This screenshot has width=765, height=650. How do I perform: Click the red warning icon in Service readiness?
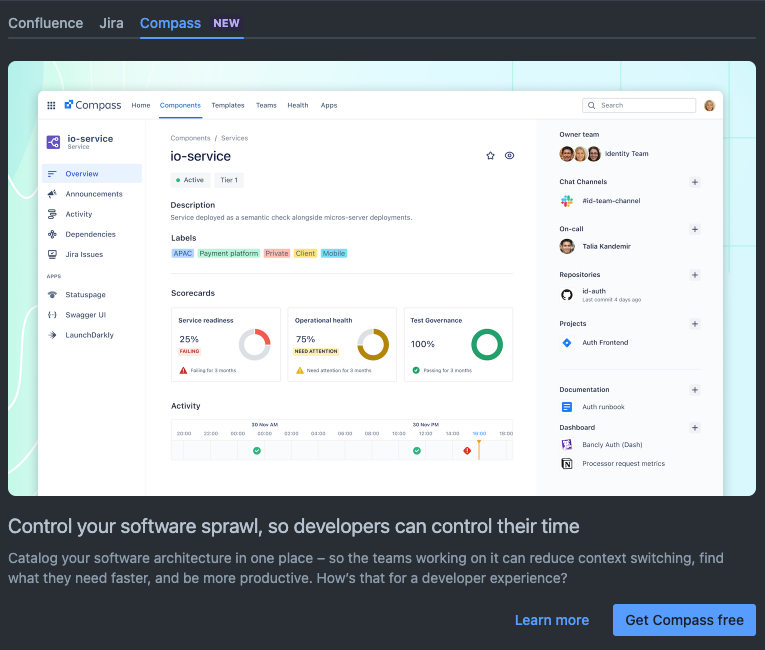[x=183, y=370]
